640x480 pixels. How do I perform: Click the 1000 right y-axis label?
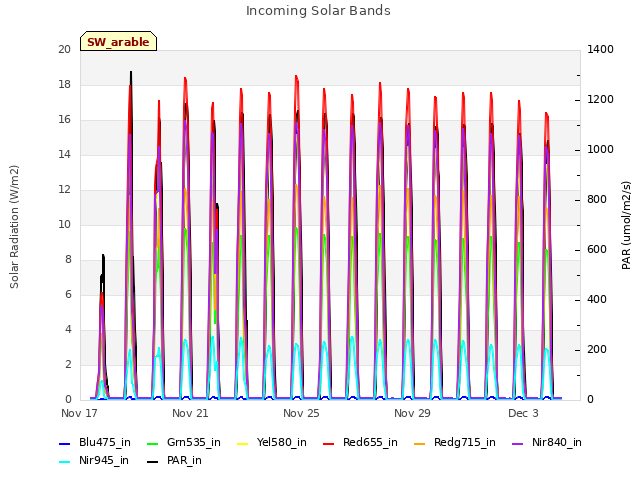click(x=600, y=149)
